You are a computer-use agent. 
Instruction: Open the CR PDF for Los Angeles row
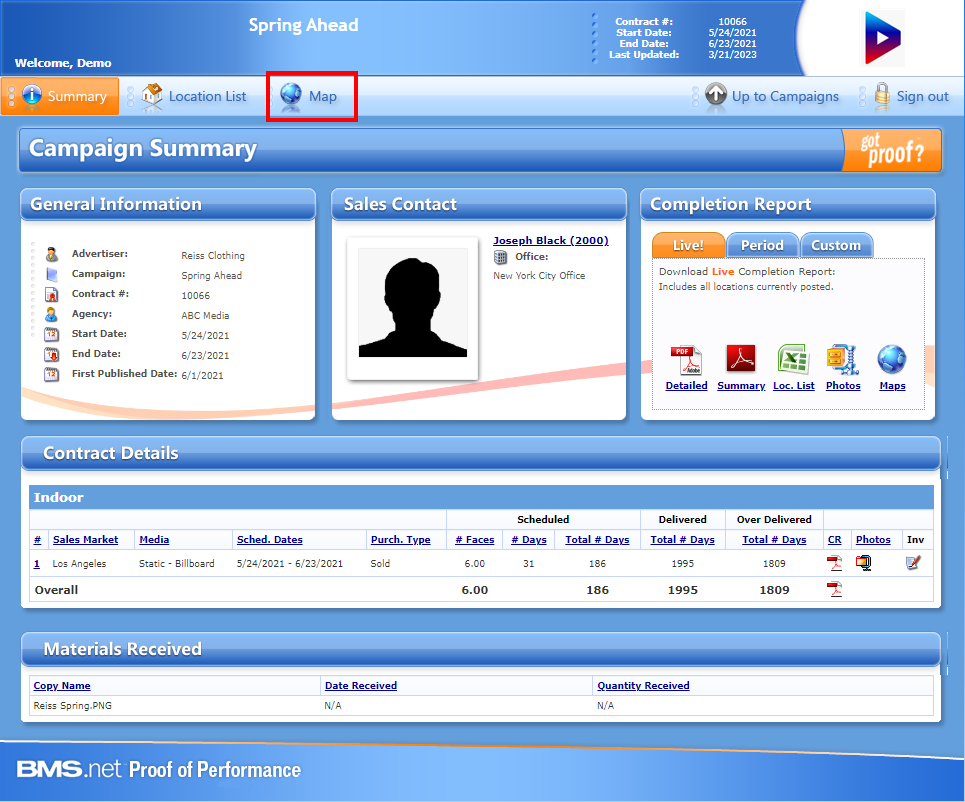834,563
